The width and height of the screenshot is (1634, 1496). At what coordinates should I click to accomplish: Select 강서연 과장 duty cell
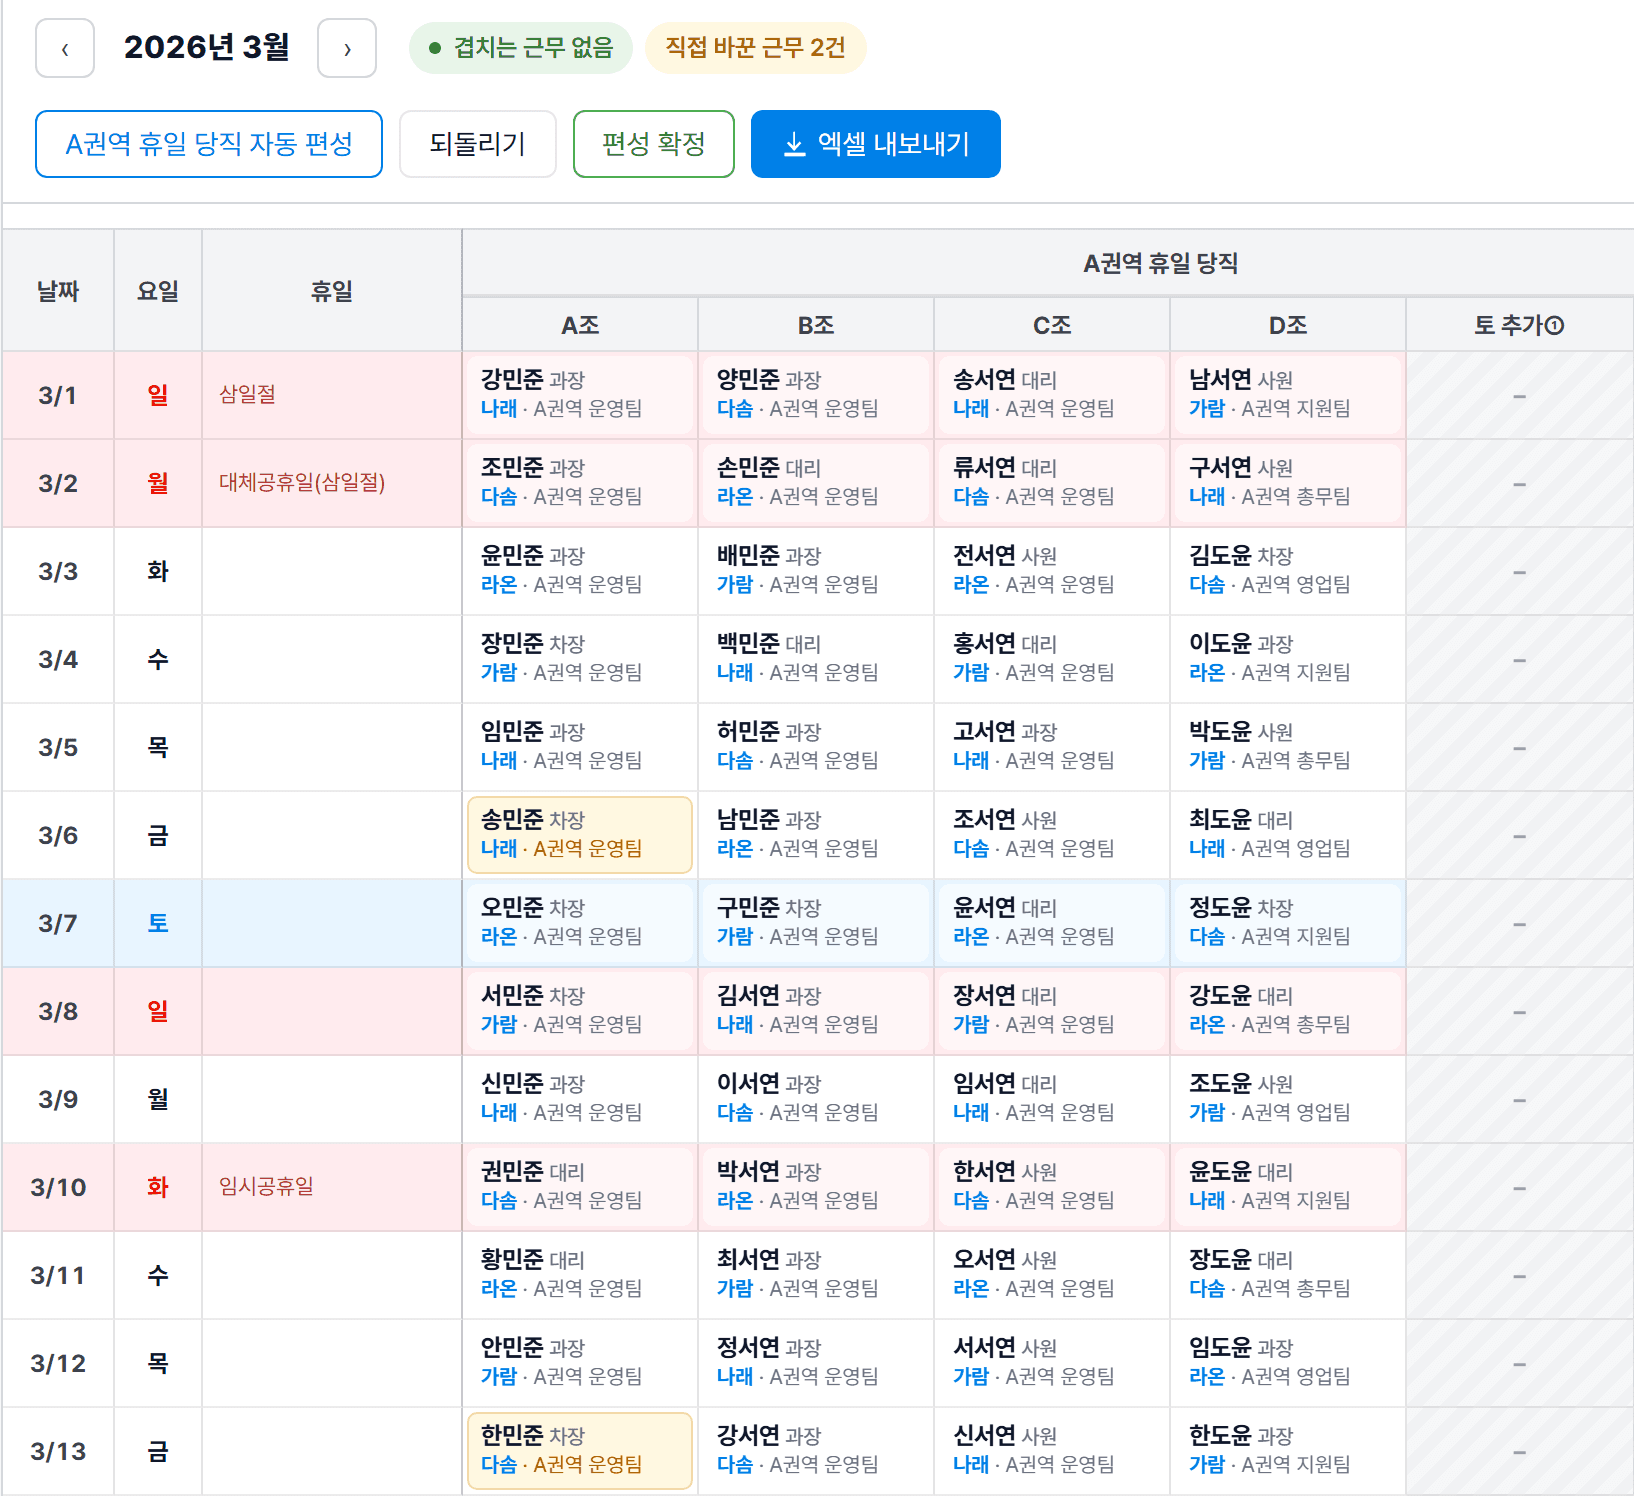point(816,1451)
